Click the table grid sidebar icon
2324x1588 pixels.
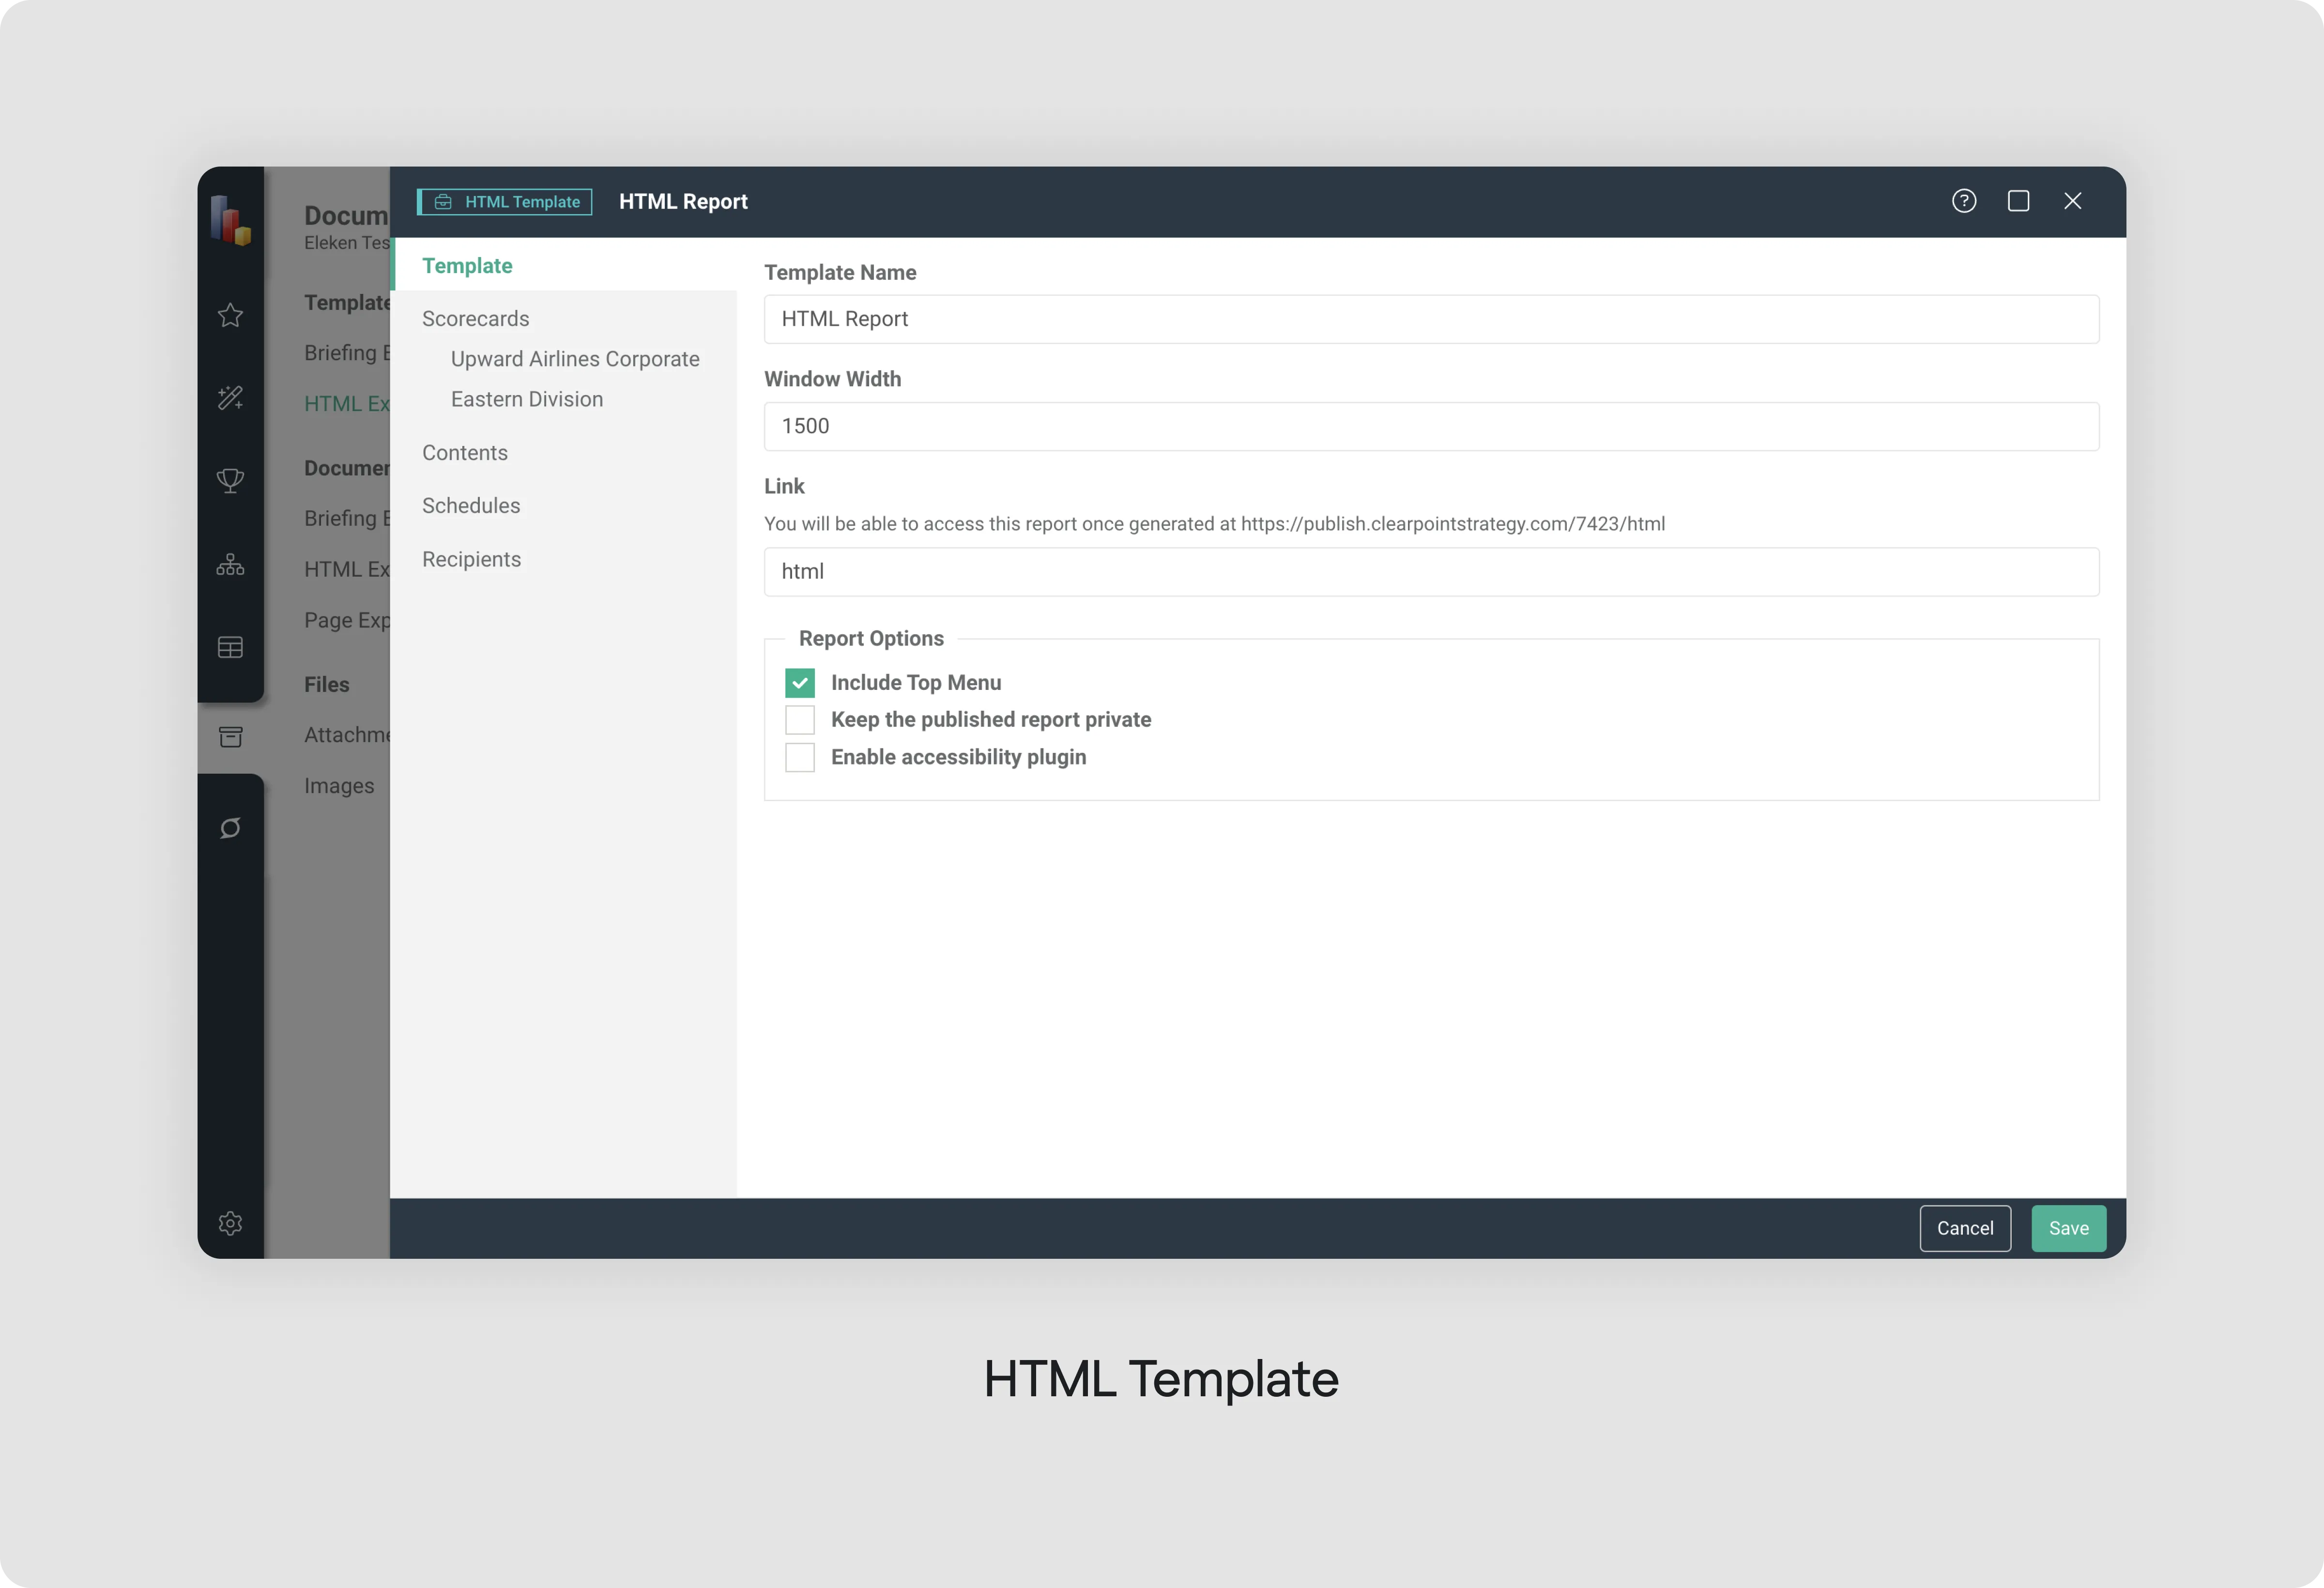coord(230,648)
